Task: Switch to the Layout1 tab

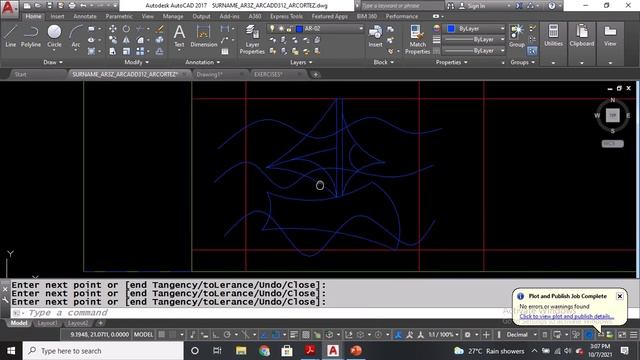Action: pyautogui.click(x=47, y=323)
